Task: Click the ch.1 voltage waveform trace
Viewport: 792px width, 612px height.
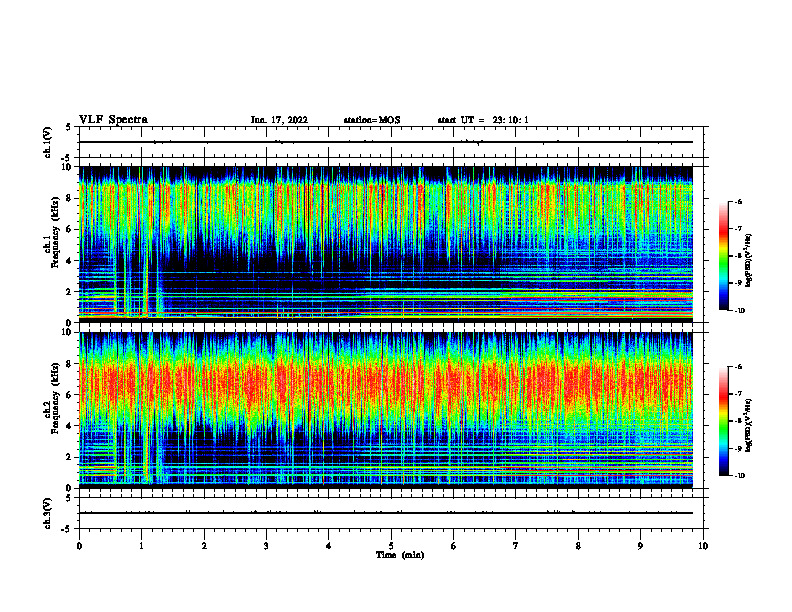Action: 386,142
